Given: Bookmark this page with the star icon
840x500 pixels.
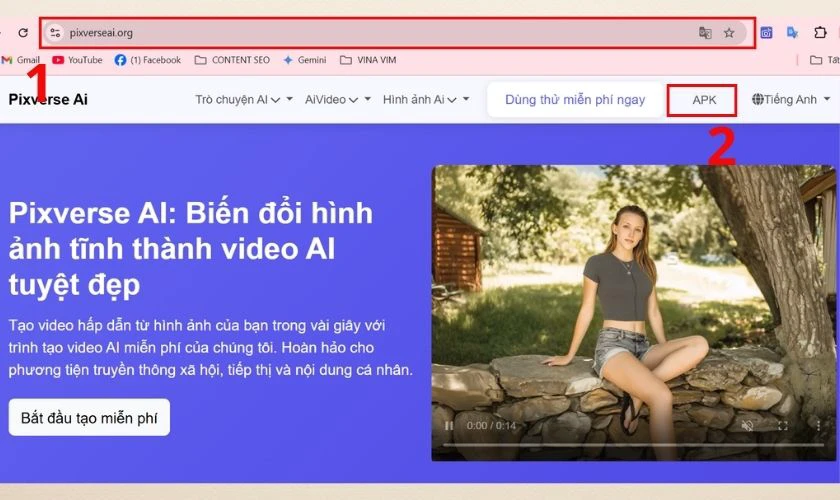Looking at the screenshot, I should click(729, 33).
